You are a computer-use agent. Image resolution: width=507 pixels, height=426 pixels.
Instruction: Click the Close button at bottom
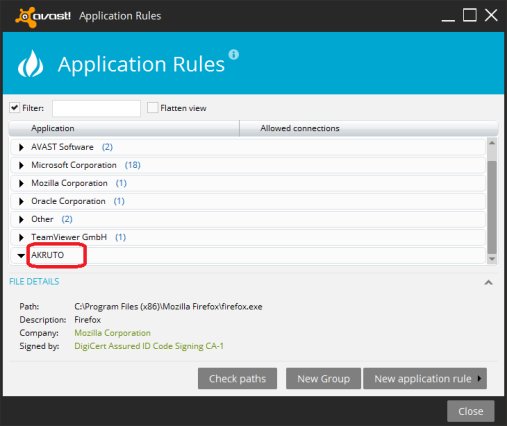point(471,411)
